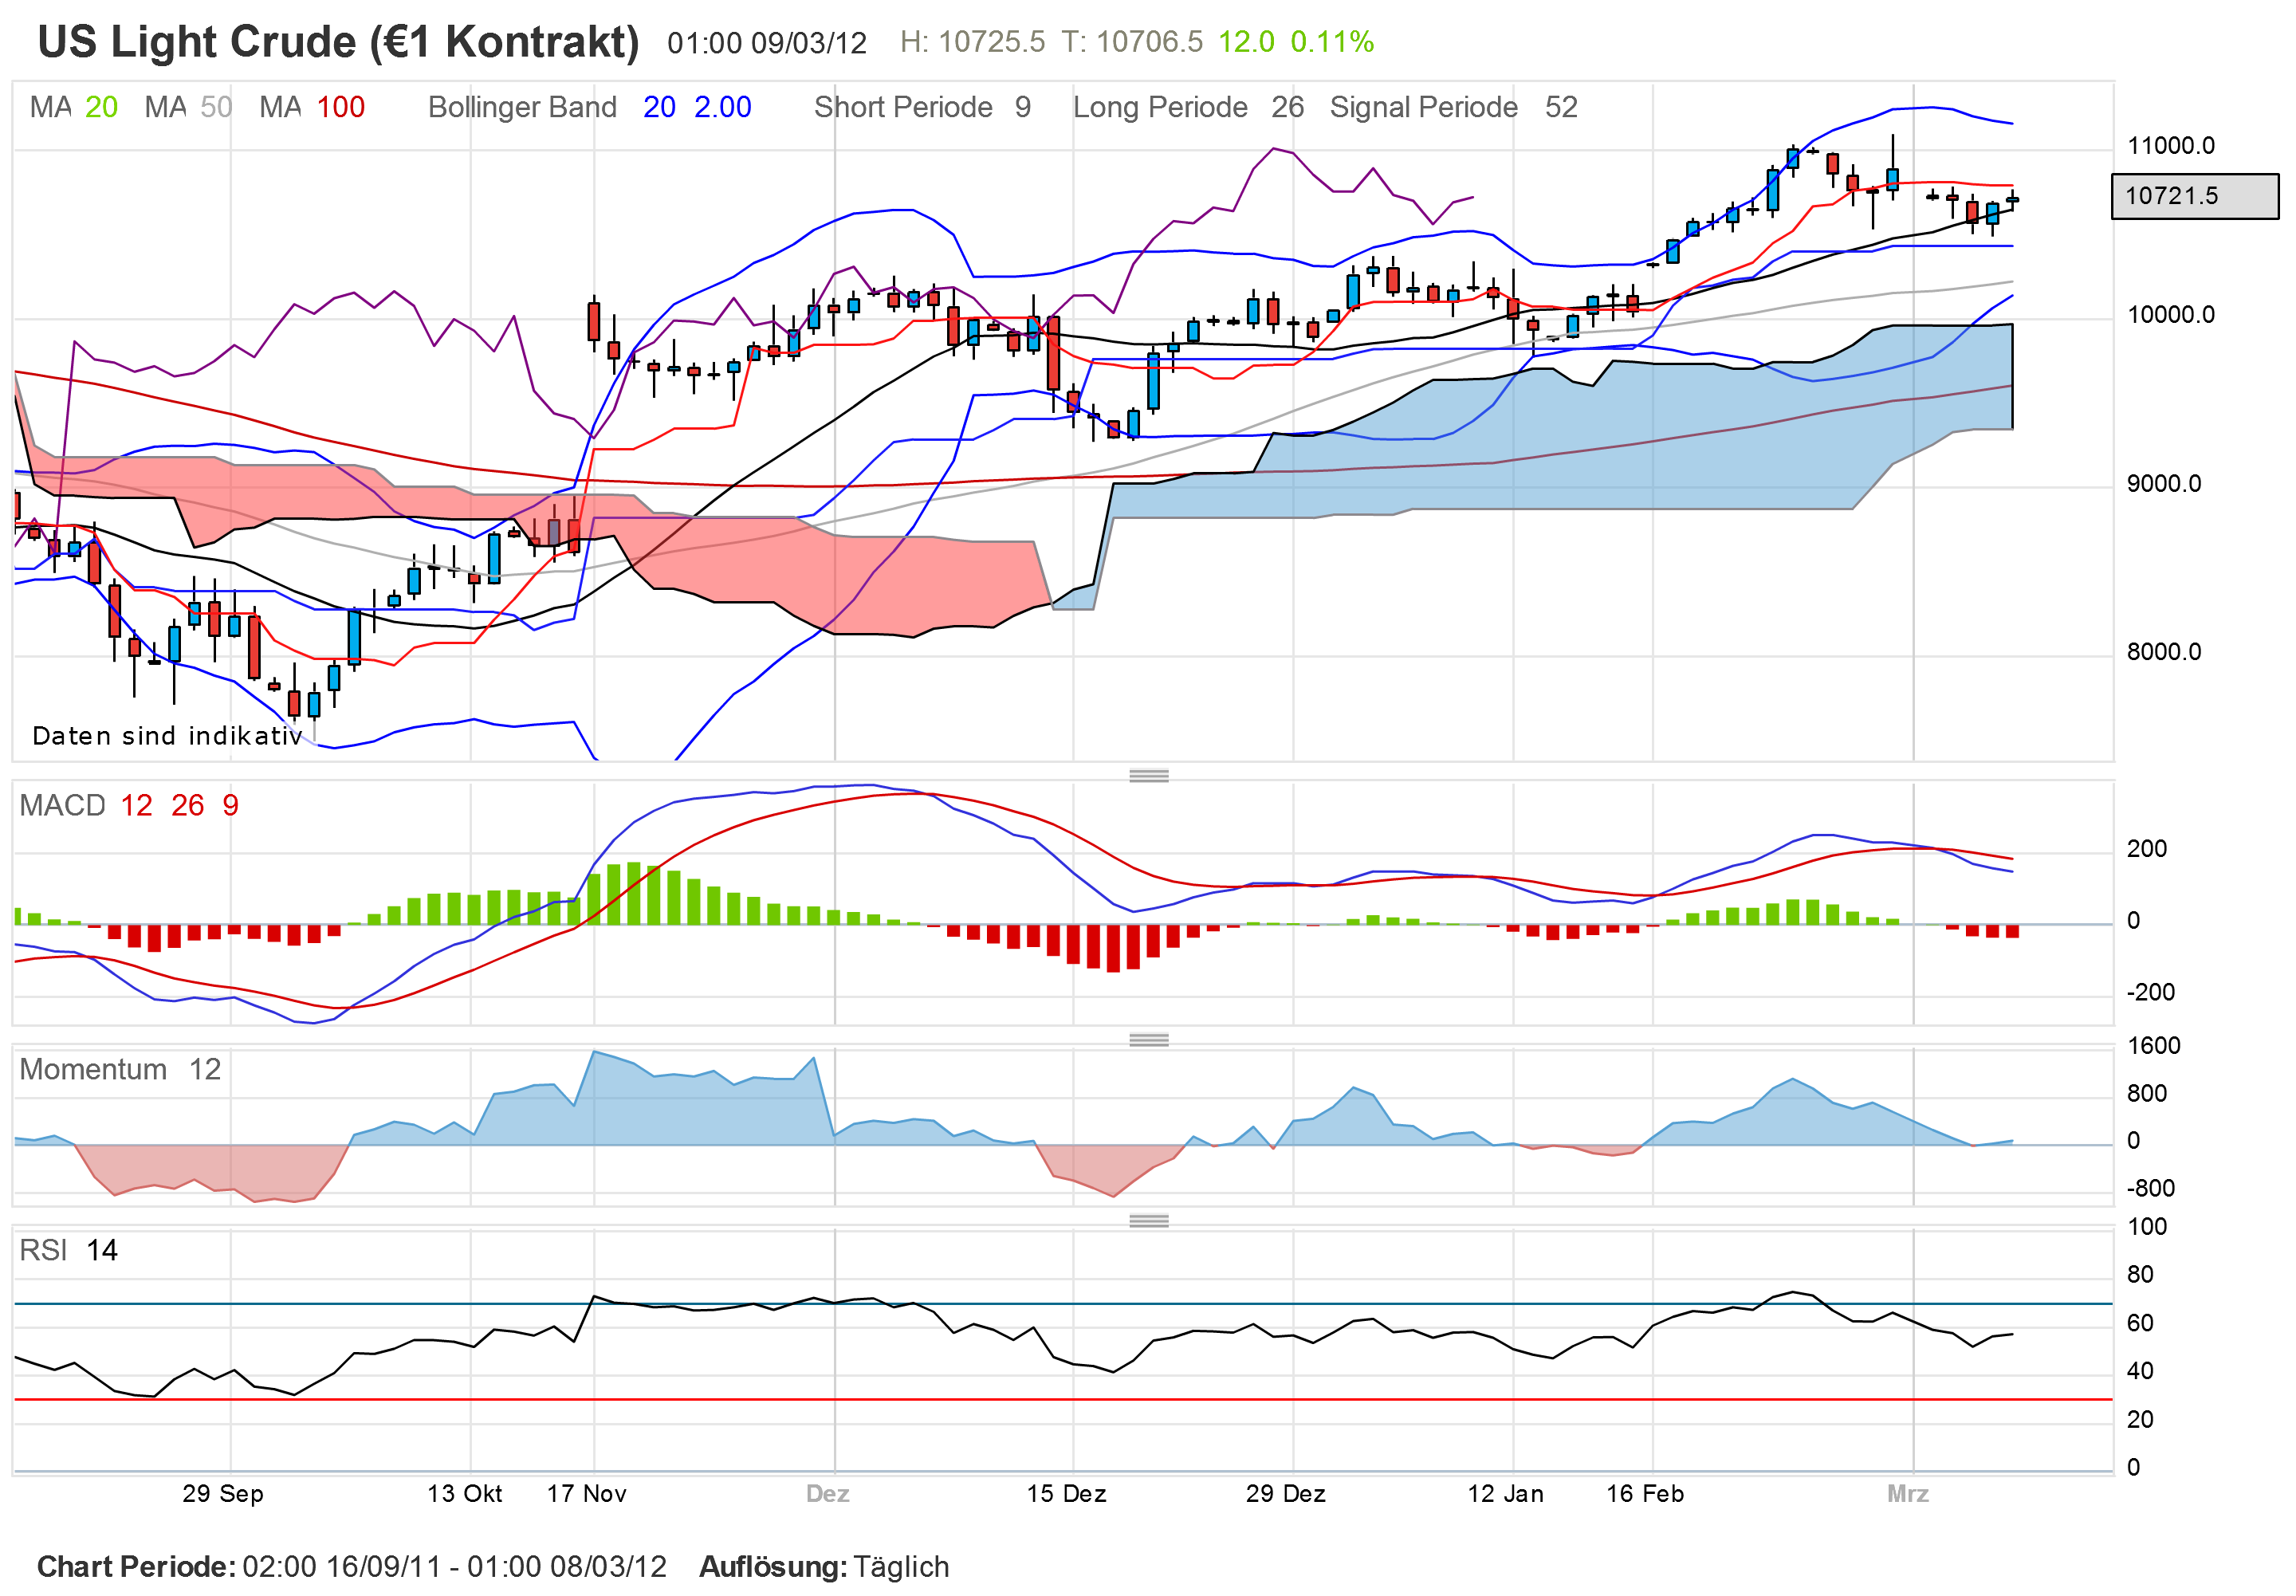Open the Signal Periode value 52 selector
Viewport: 2296px width, 1596px height.
(x=1560, y=107)
